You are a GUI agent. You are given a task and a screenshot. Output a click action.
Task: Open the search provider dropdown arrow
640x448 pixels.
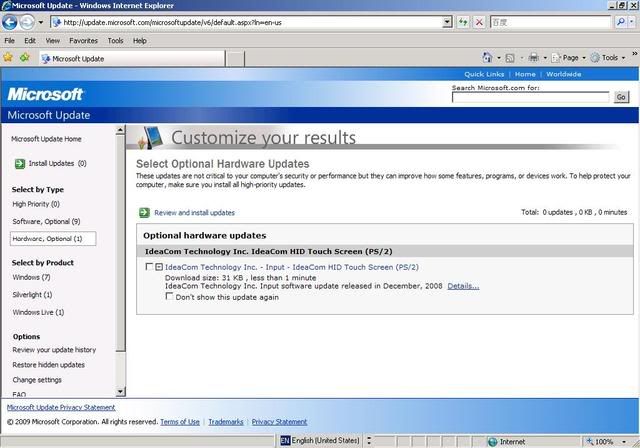tap(632, 22)
